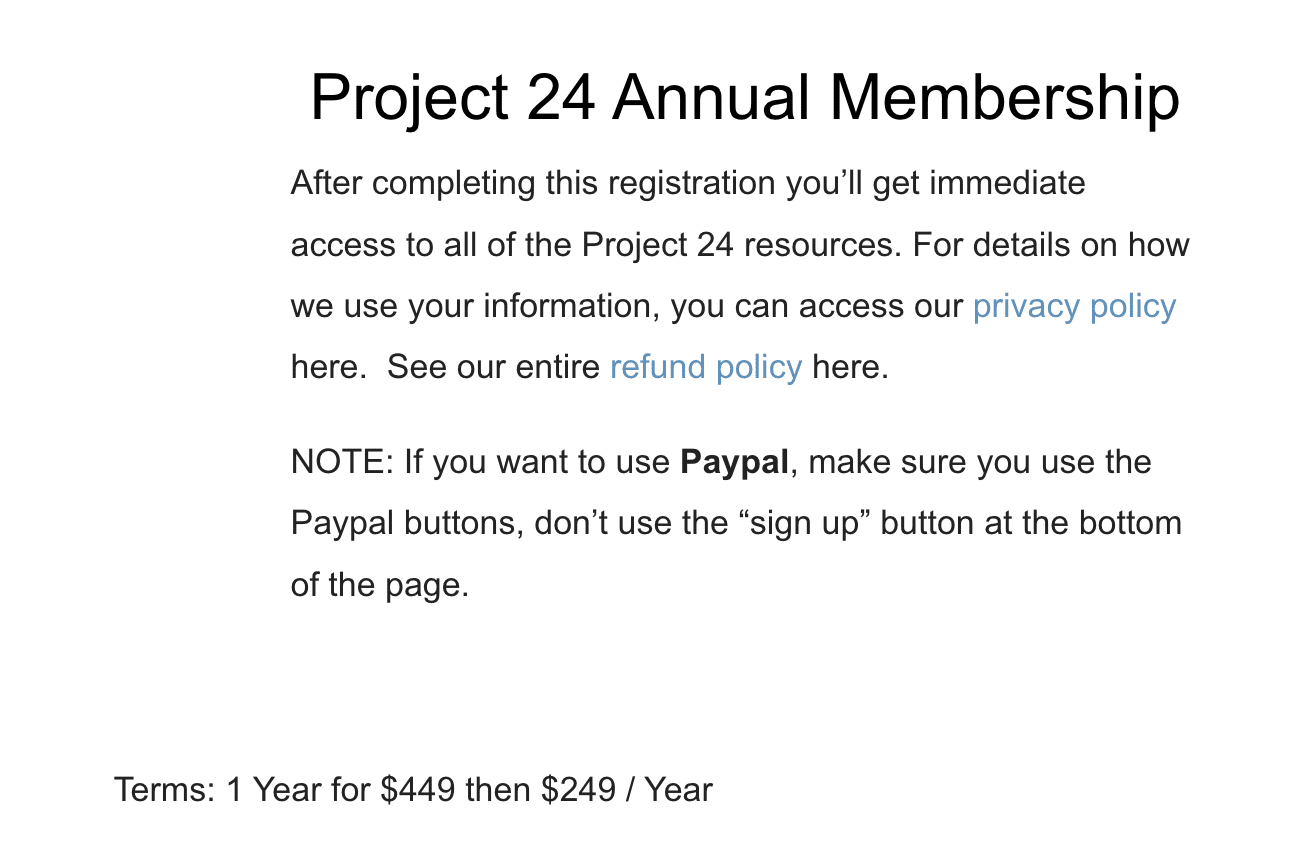
Task: Click the "$249 / Year" renewal text
Action: (x=627, y=790)
